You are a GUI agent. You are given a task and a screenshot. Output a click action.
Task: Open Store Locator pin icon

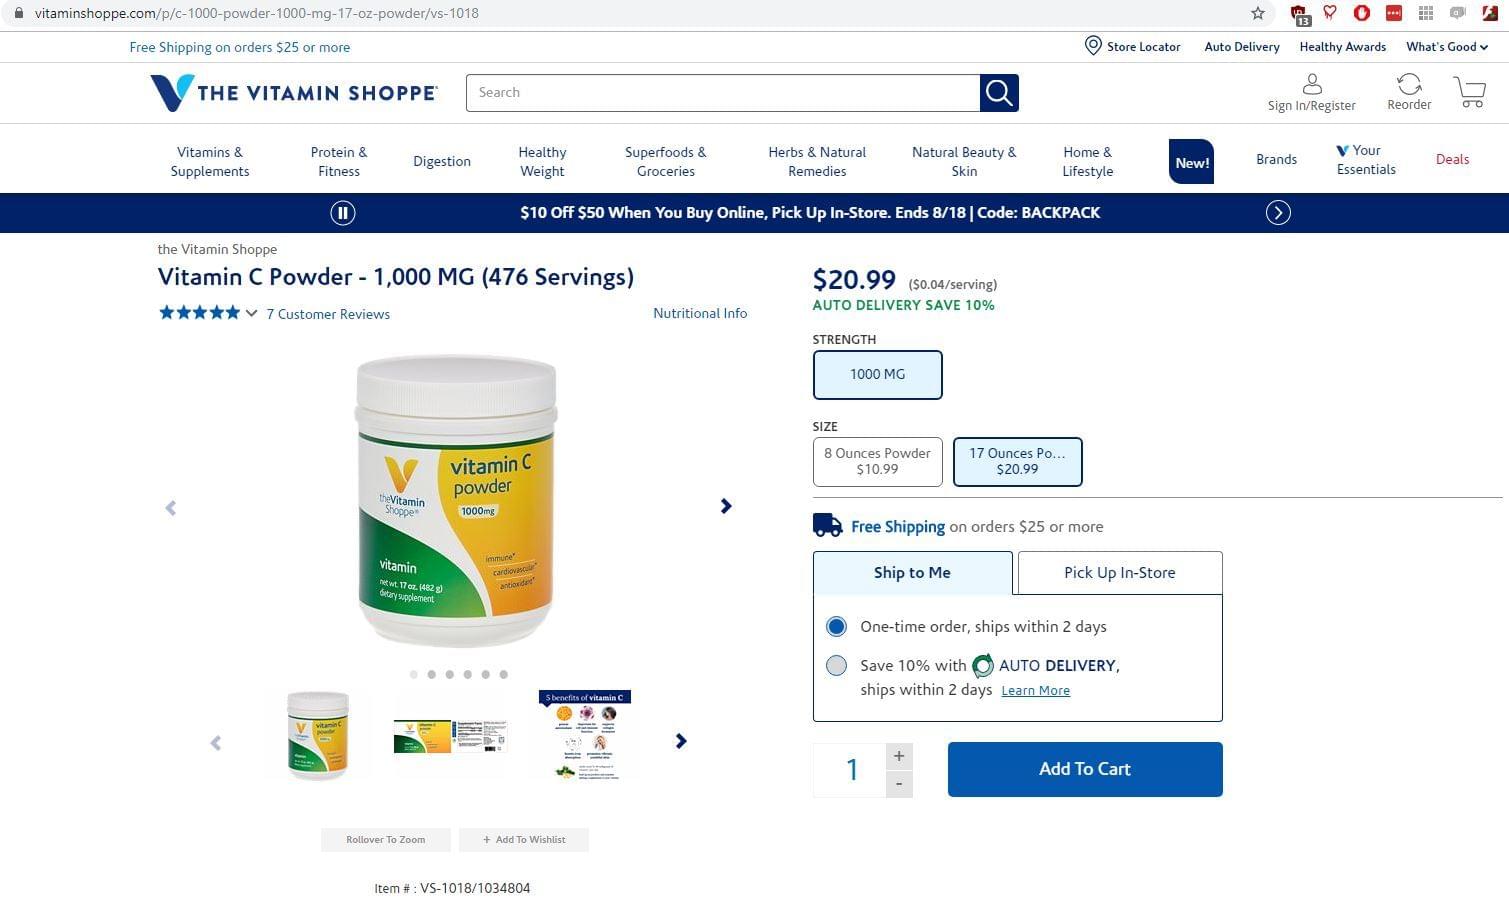click(1093, 46)
